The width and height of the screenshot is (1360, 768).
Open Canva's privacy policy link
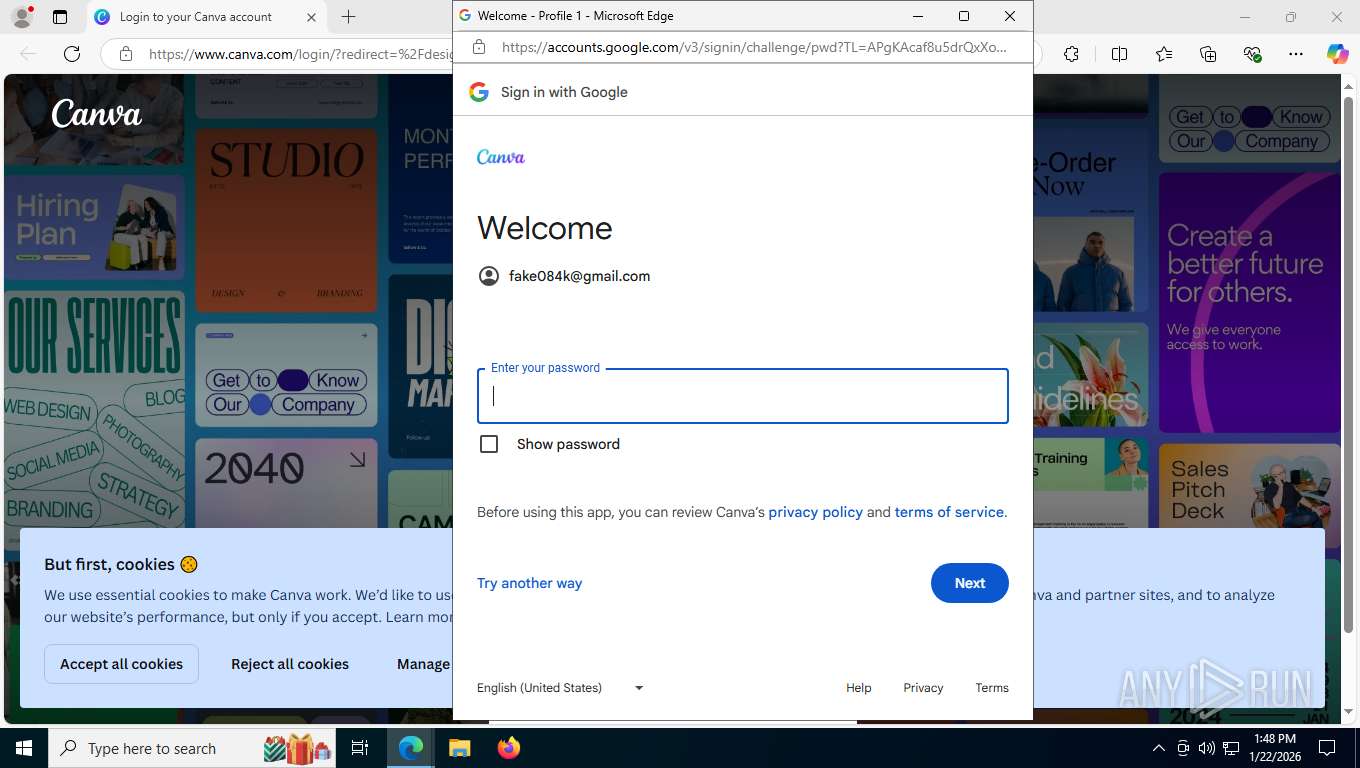coord(815,512)
